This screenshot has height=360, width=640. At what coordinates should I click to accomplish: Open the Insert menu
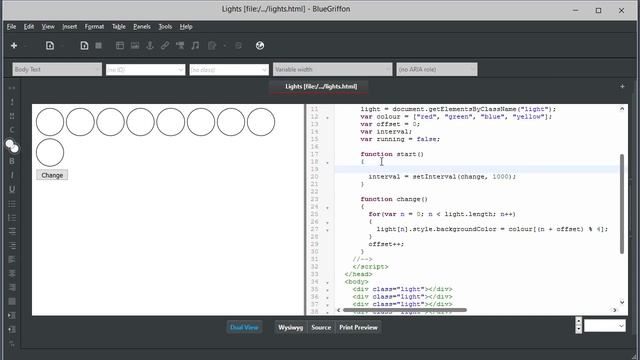tap(69, 27)
